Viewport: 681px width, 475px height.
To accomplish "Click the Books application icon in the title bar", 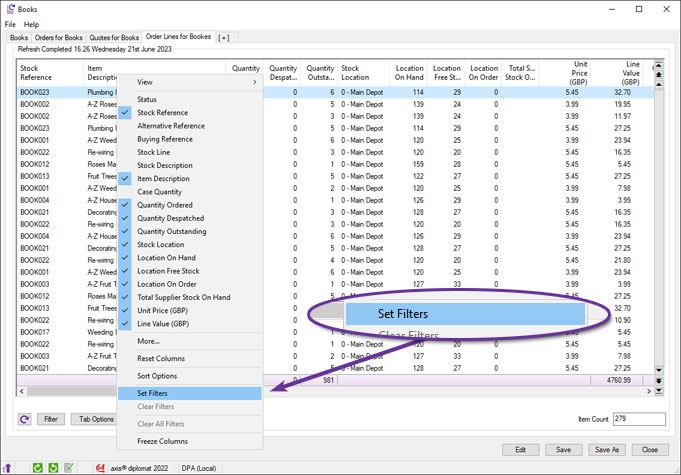I will click(10, 9).
